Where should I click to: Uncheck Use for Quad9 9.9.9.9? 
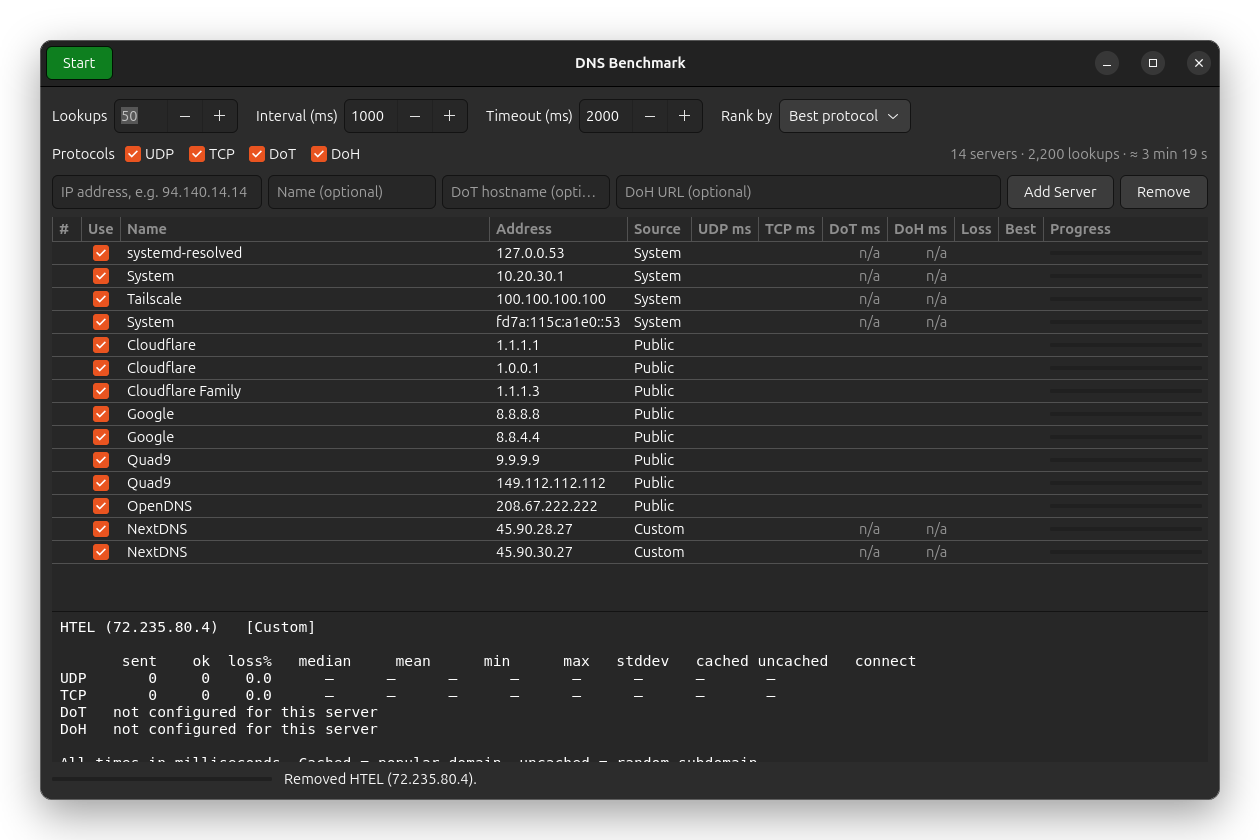(101, 460)
